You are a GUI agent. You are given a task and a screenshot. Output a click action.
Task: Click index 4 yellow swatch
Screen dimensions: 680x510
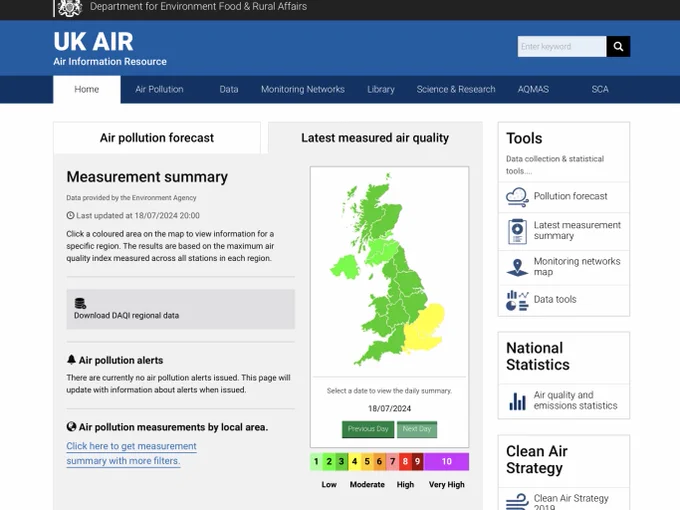[x=354, y=461]
